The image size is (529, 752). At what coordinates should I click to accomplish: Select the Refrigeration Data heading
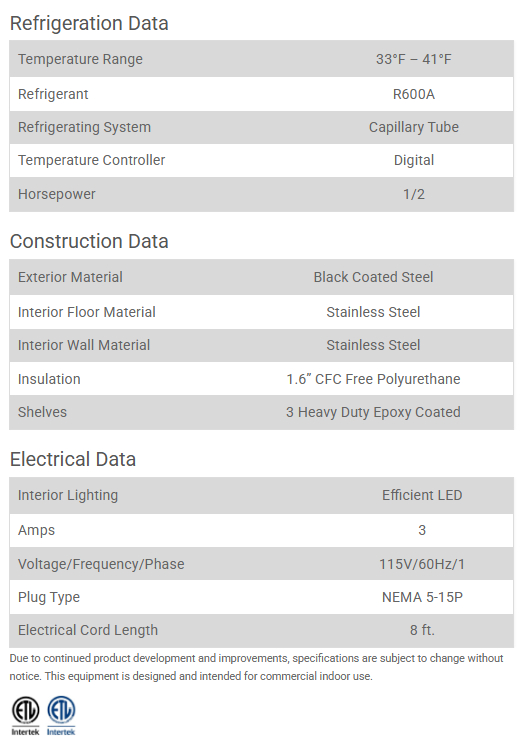[x=89, y=24]
